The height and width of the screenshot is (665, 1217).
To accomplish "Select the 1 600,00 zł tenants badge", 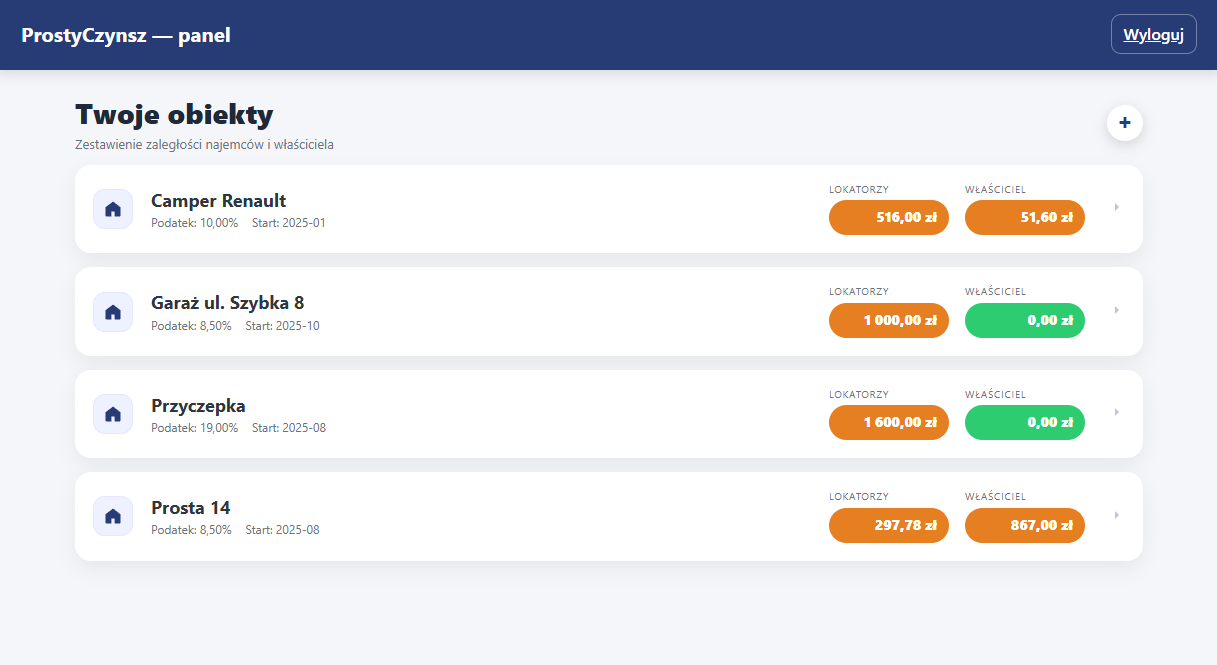I will pyautogui.click(x=888, y=422).
